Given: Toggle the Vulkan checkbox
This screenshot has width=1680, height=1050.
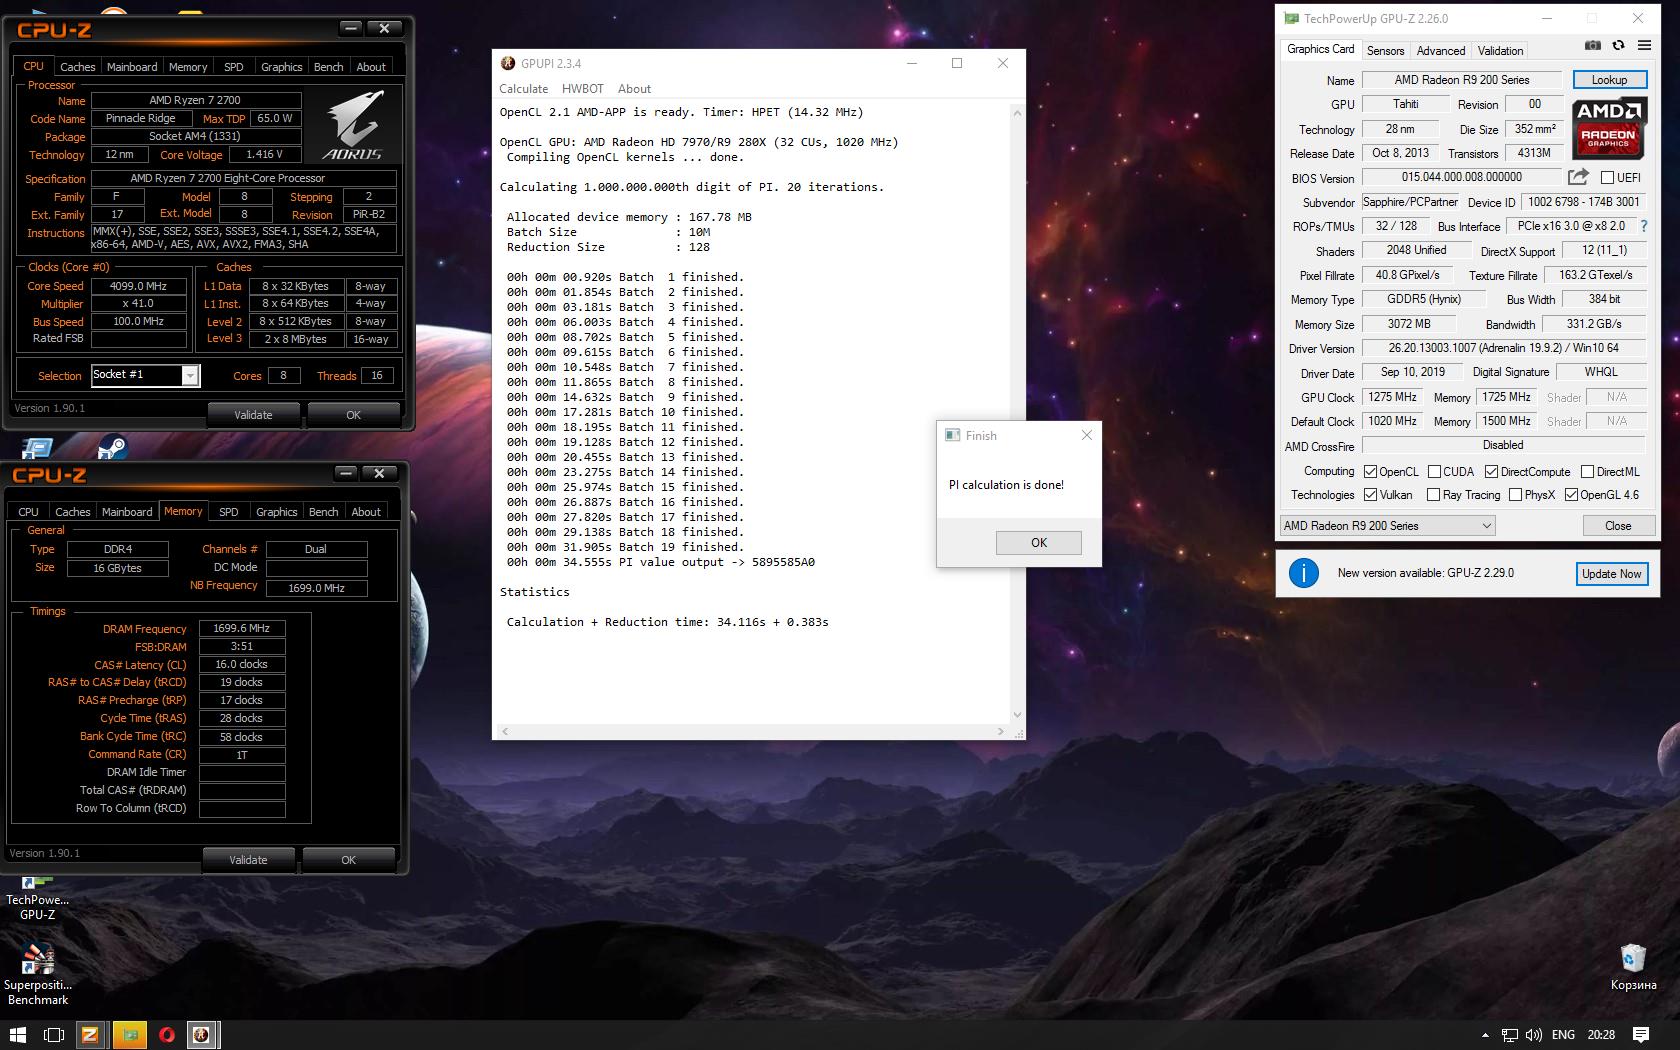Looking at the screenshot, I should tap(1370, 495).
